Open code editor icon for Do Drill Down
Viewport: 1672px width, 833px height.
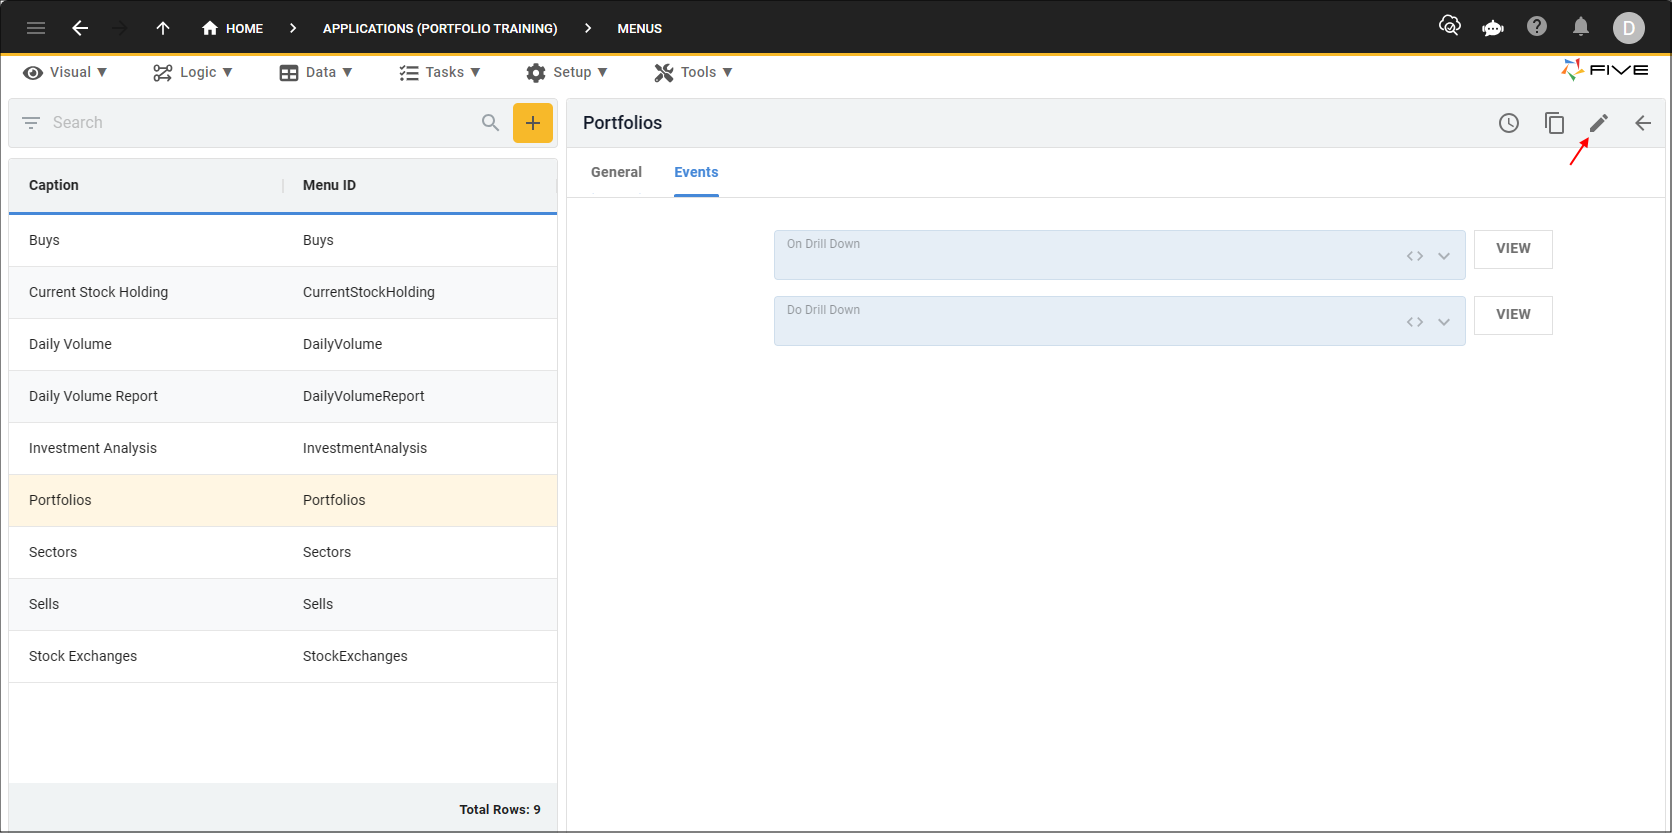click(1415, 322)
